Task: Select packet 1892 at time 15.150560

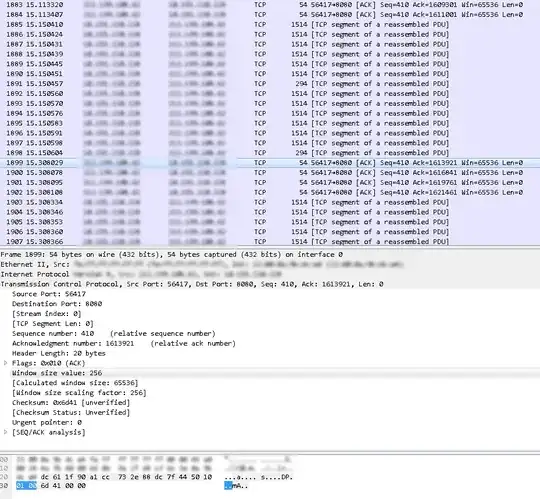Action: point(270,94)
